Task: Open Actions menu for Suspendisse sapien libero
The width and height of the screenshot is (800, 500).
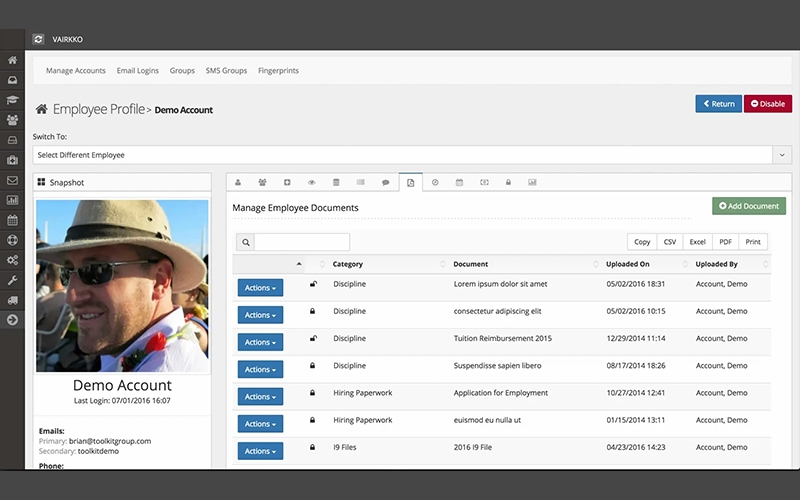Action: coord(260,369)
